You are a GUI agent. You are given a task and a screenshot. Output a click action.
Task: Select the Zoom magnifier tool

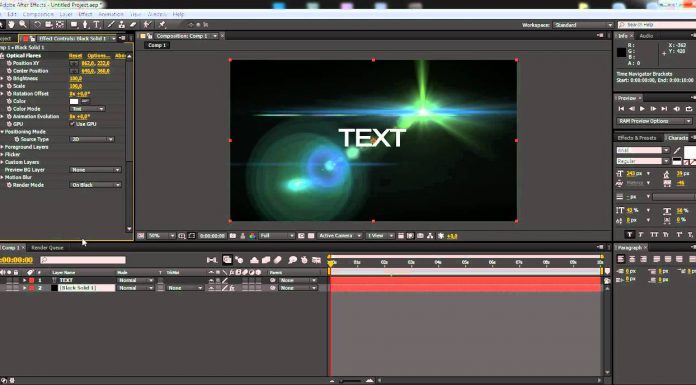pos(23,24)
